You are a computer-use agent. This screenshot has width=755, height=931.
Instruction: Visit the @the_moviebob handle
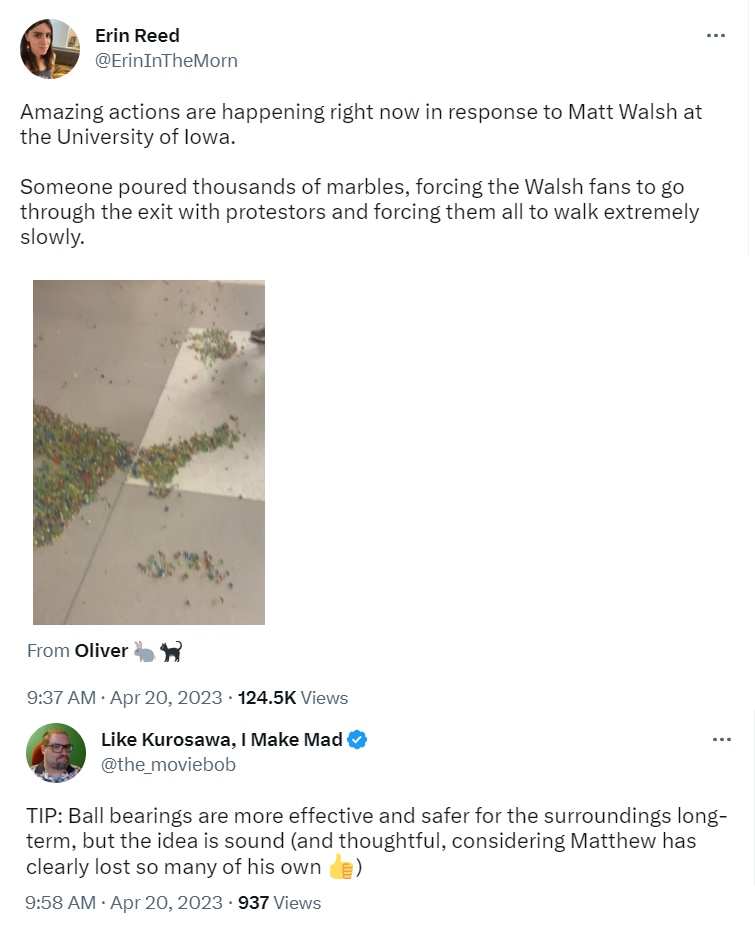coord(168,765)
